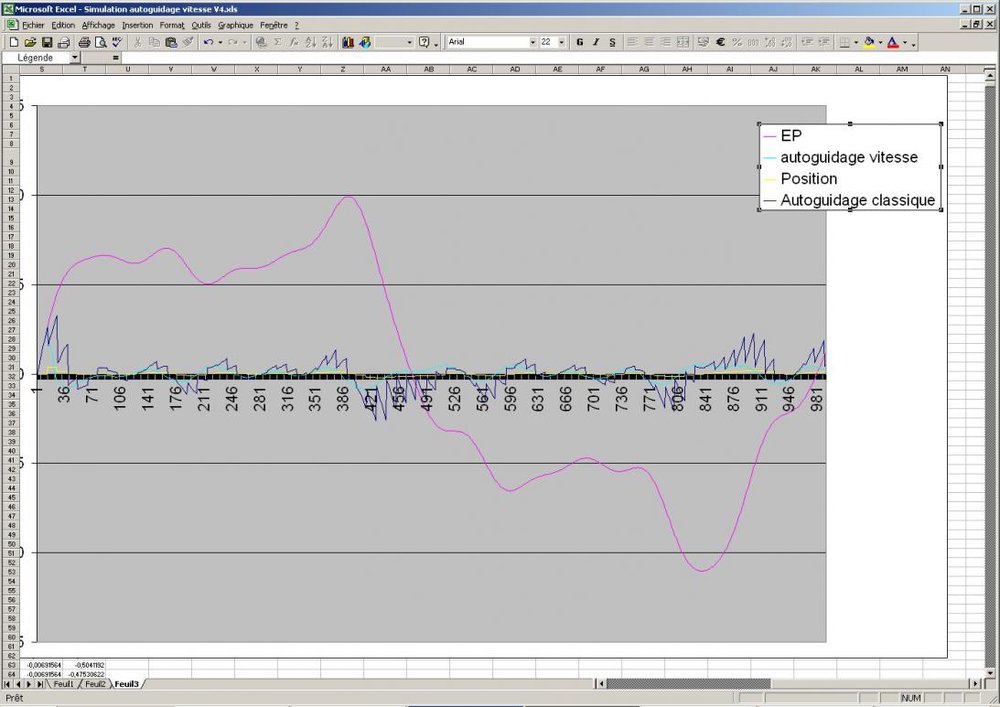Go to last sheet tab navigation arrow
This screenshot has height=707, width=1000.
pyautogui.click(x=40, y=684)
